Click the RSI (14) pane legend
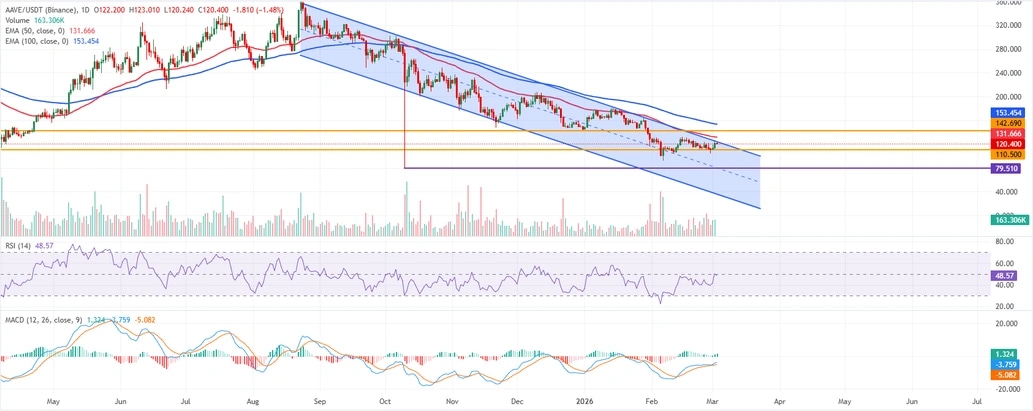1033x411 pixels. [x=20, y=243]
